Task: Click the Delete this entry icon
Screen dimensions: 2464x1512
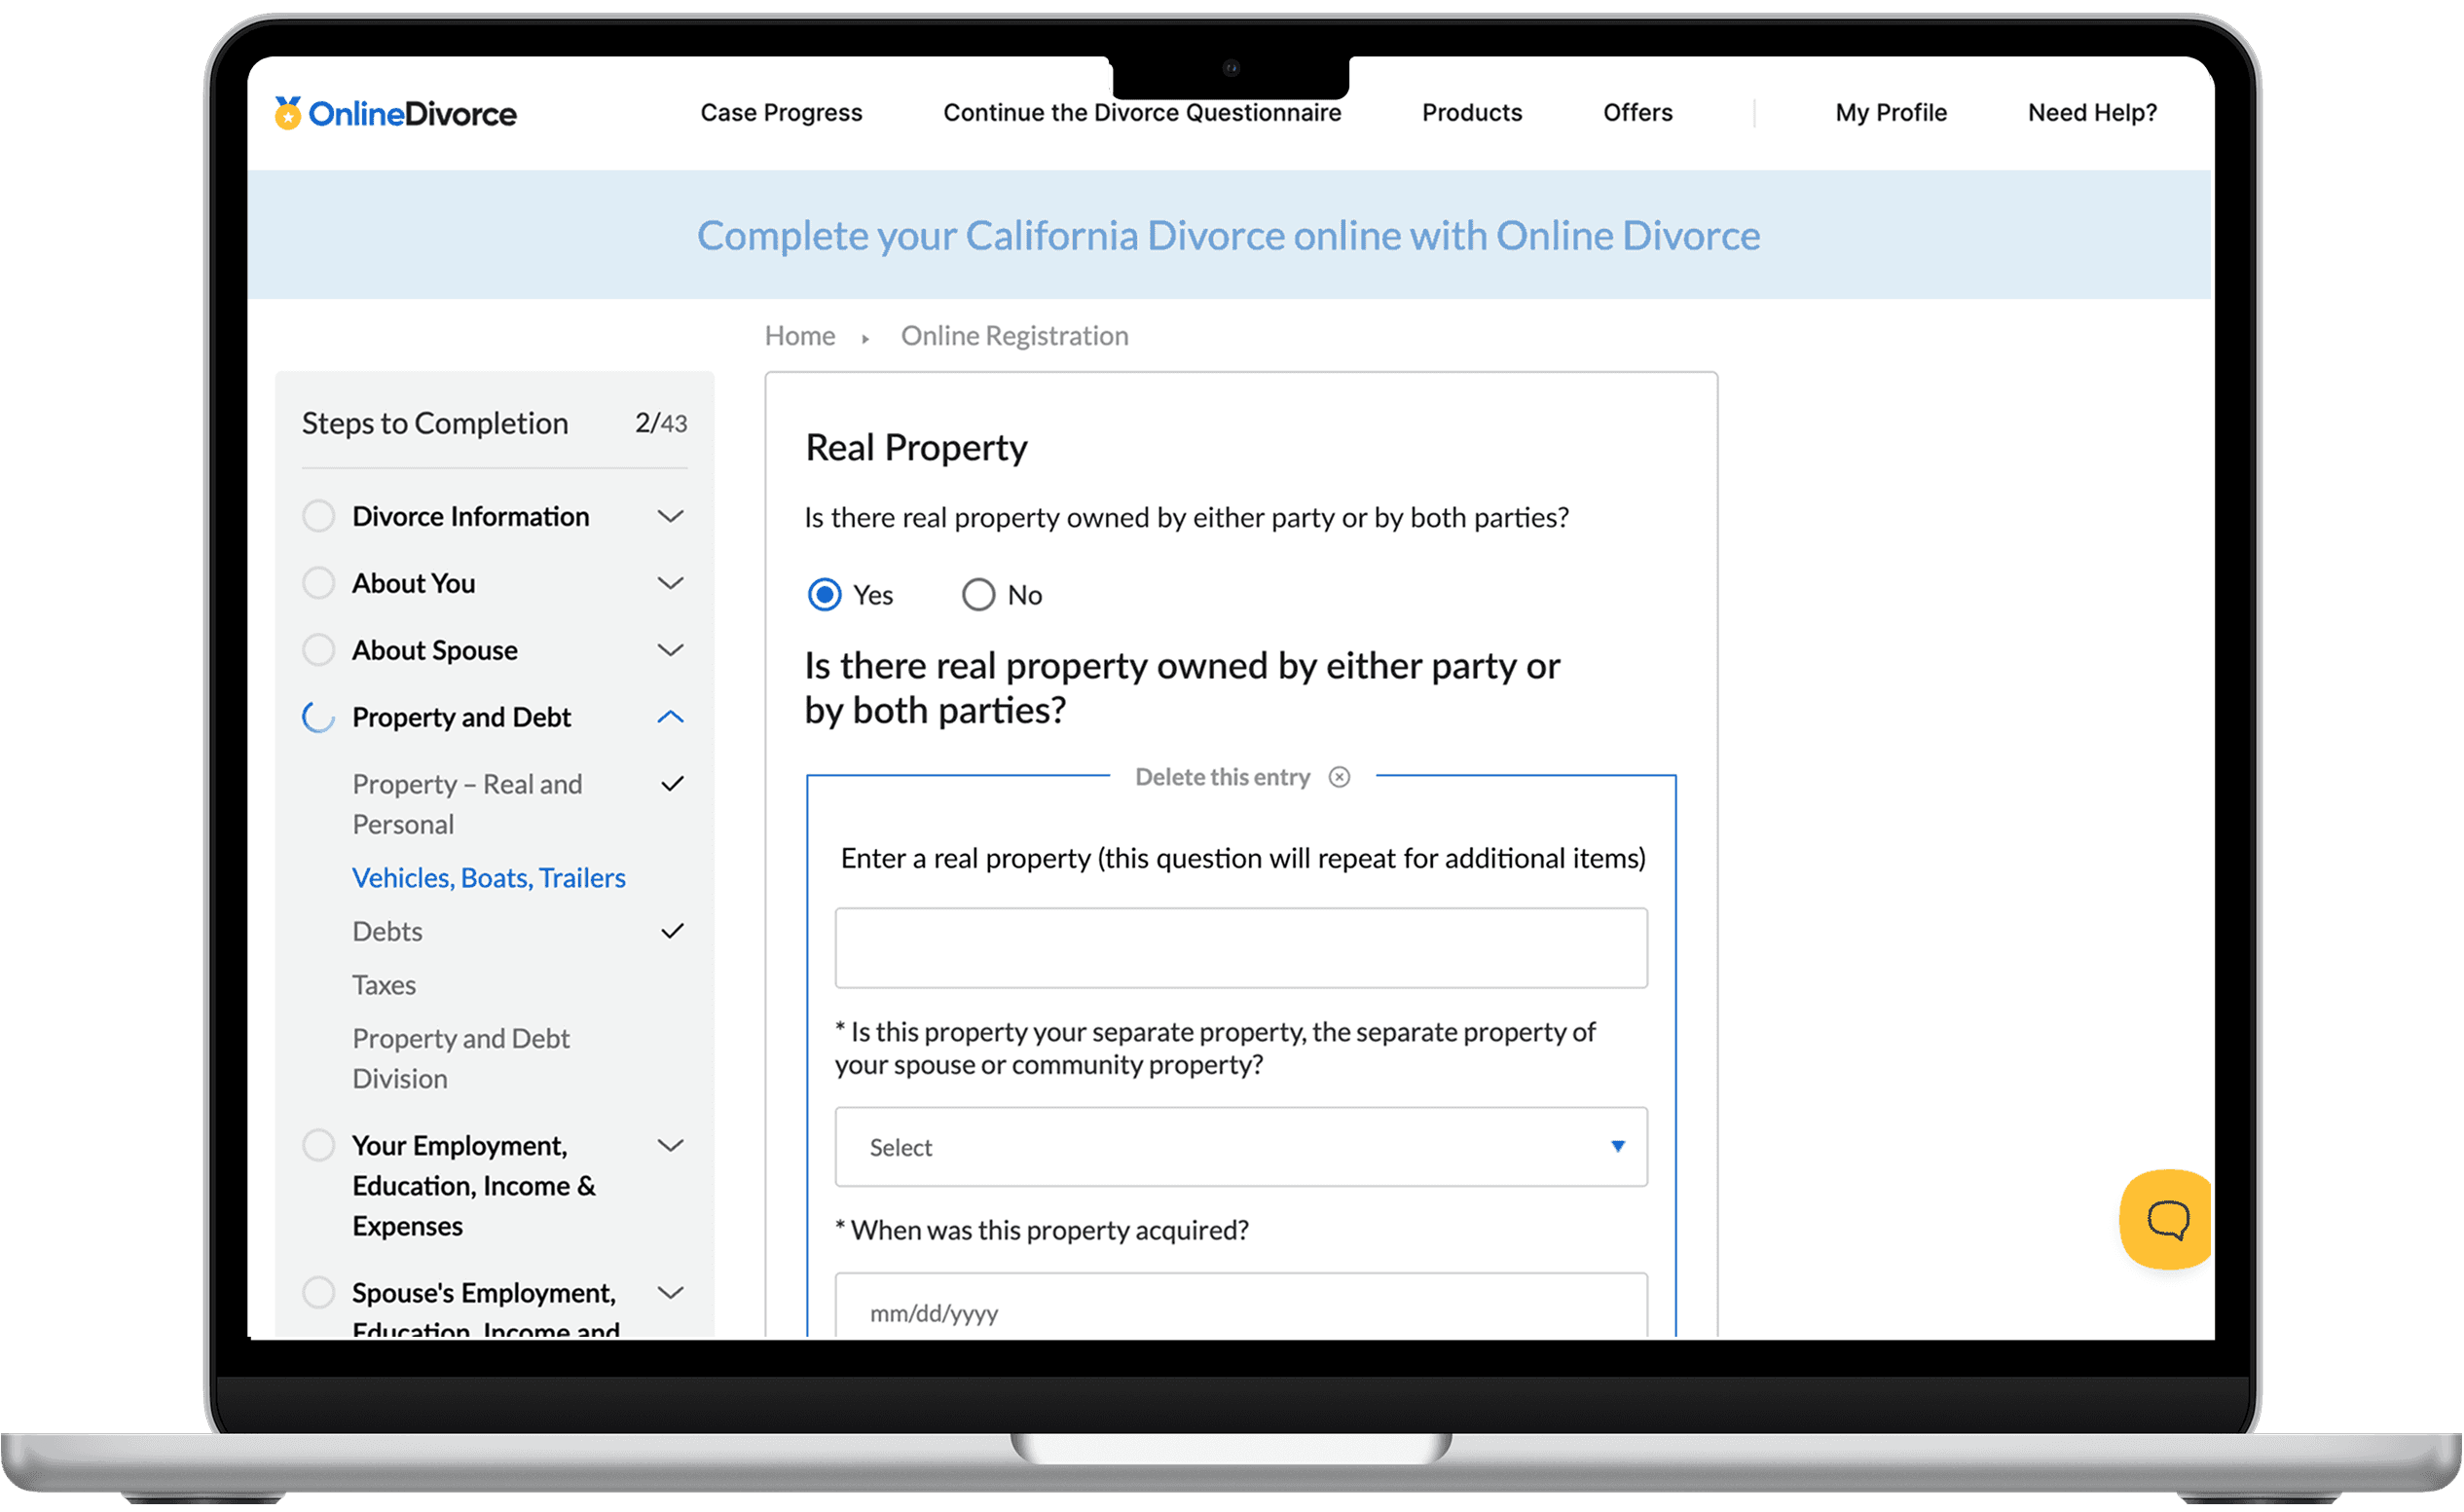Action: coord(1340,777)
